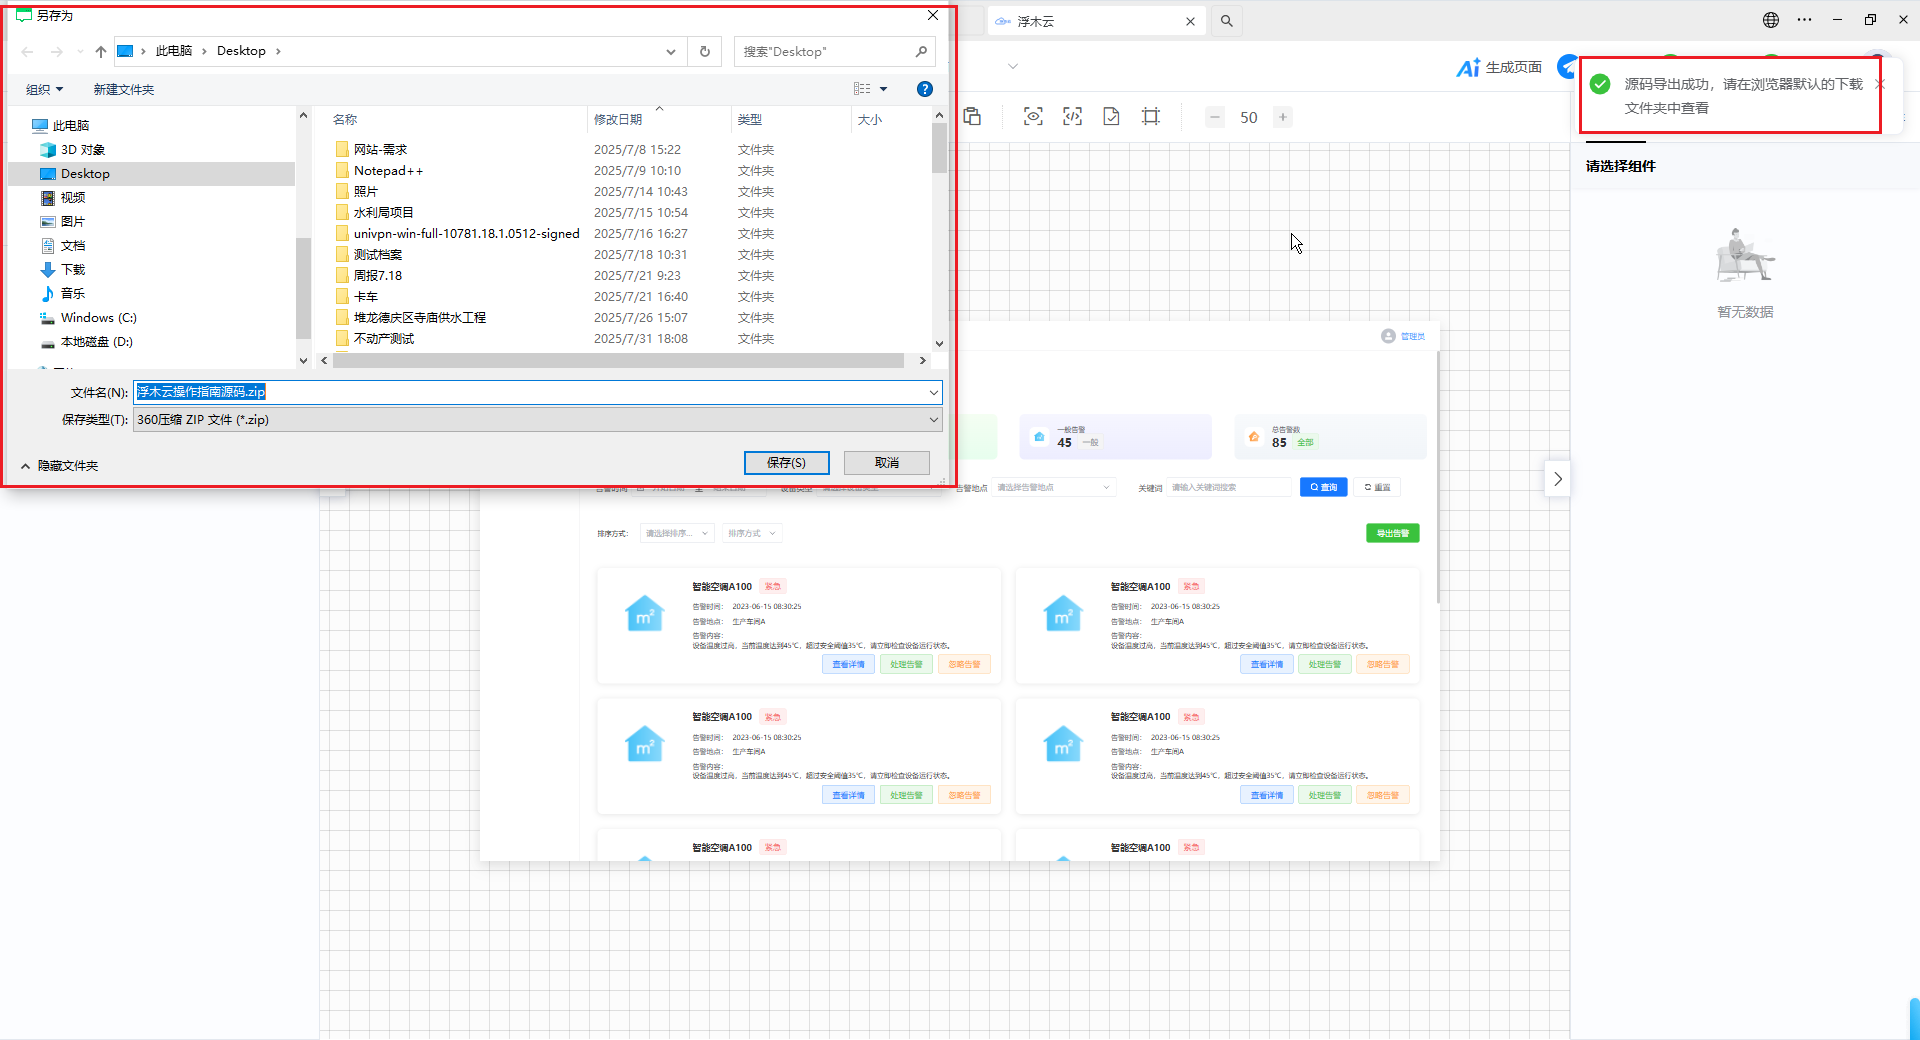Open the blue help question icon
This screenshot has height=1040, width=1920.
pos(925,89)
